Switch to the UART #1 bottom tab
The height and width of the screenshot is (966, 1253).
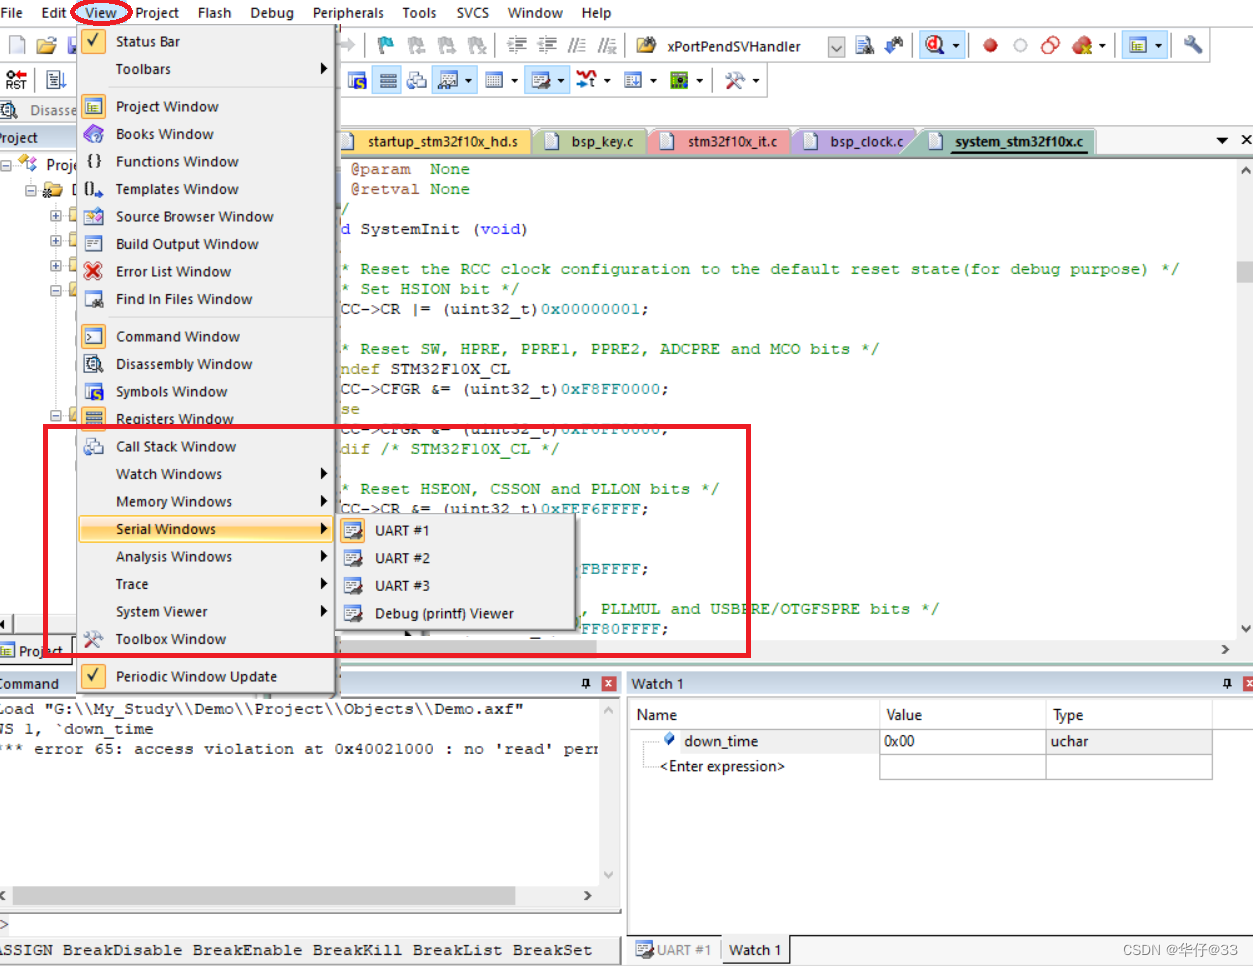pyautogui.click(x=674, y=950)
